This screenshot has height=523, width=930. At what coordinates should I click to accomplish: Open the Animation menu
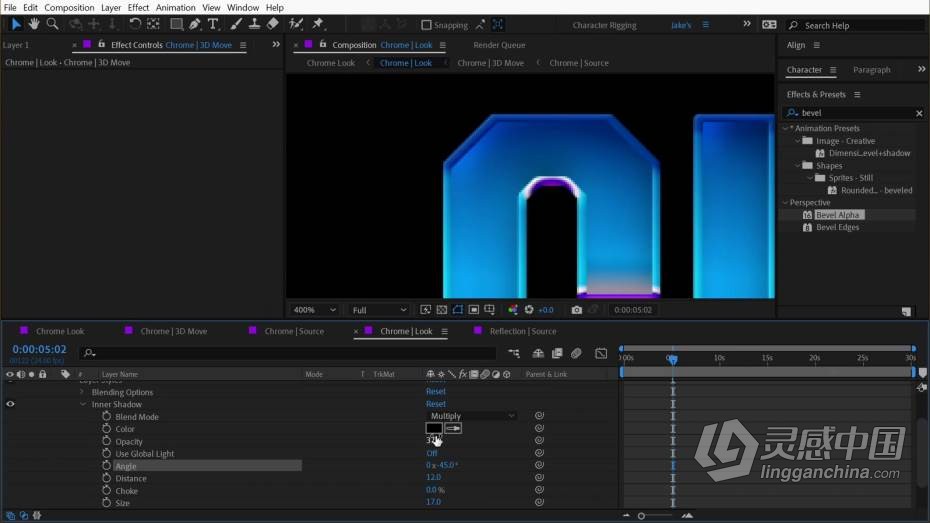pyautogui.click(x=176, y=8)
